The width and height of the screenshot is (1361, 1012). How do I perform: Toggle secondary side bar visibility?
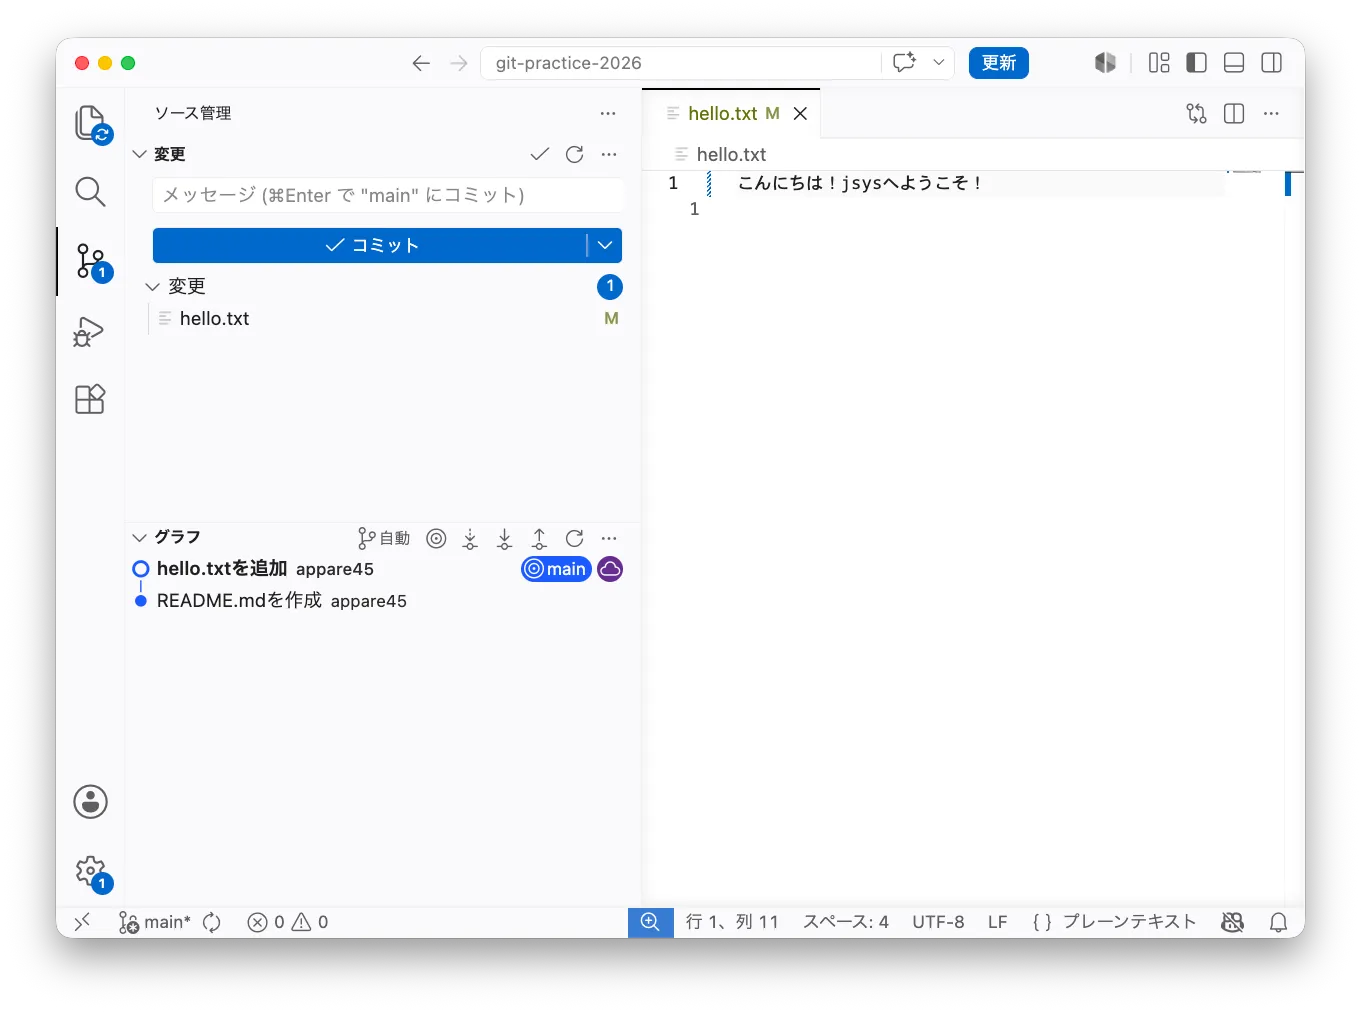click(1272, 63)
